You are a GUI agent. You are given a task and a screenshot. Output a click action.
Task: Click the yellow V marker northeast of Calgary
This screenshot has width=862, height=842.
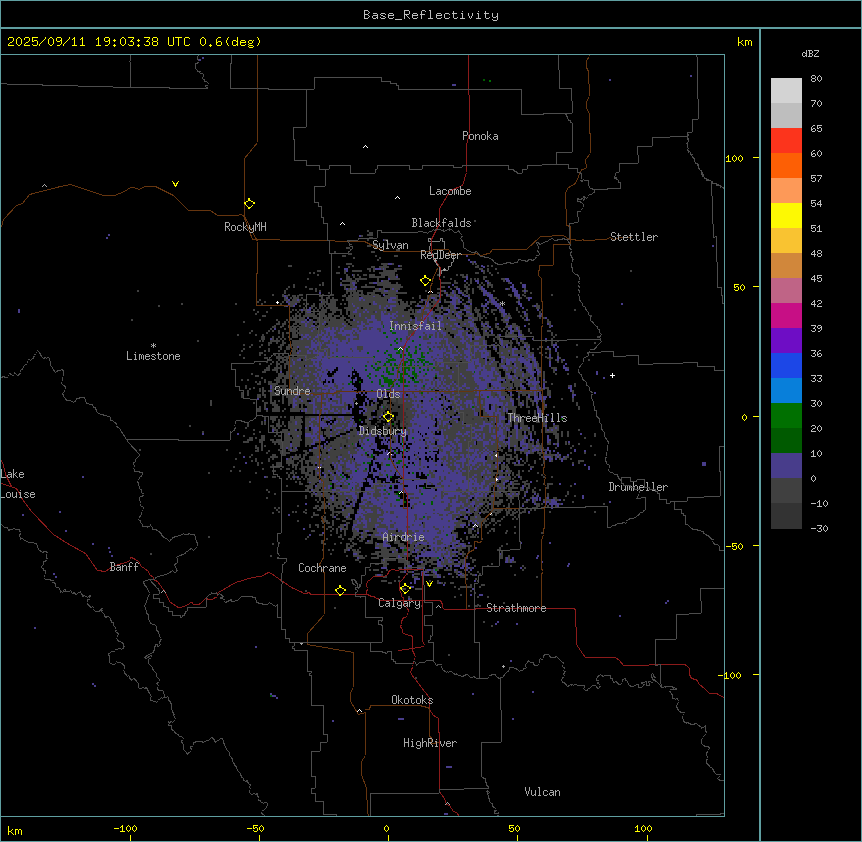(x=429, y=584)
